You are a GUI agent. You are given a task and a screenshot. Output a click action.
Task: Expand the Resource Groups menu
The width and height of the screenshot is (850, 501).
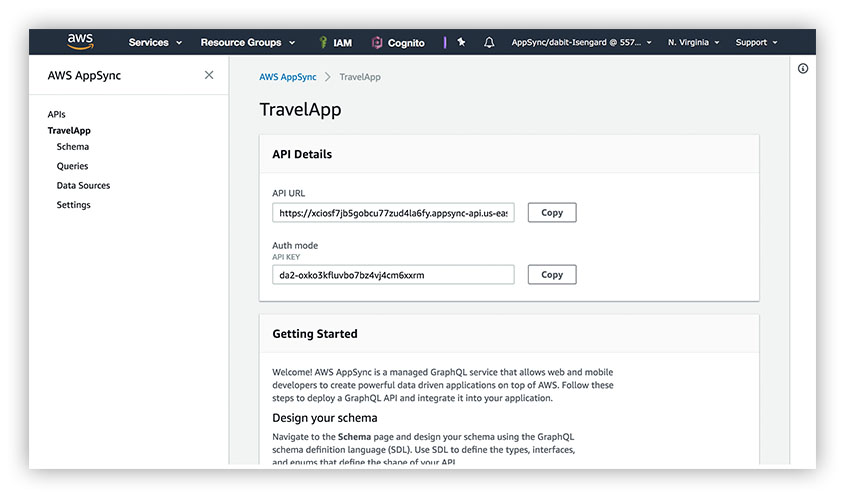(x=248, y=42)
